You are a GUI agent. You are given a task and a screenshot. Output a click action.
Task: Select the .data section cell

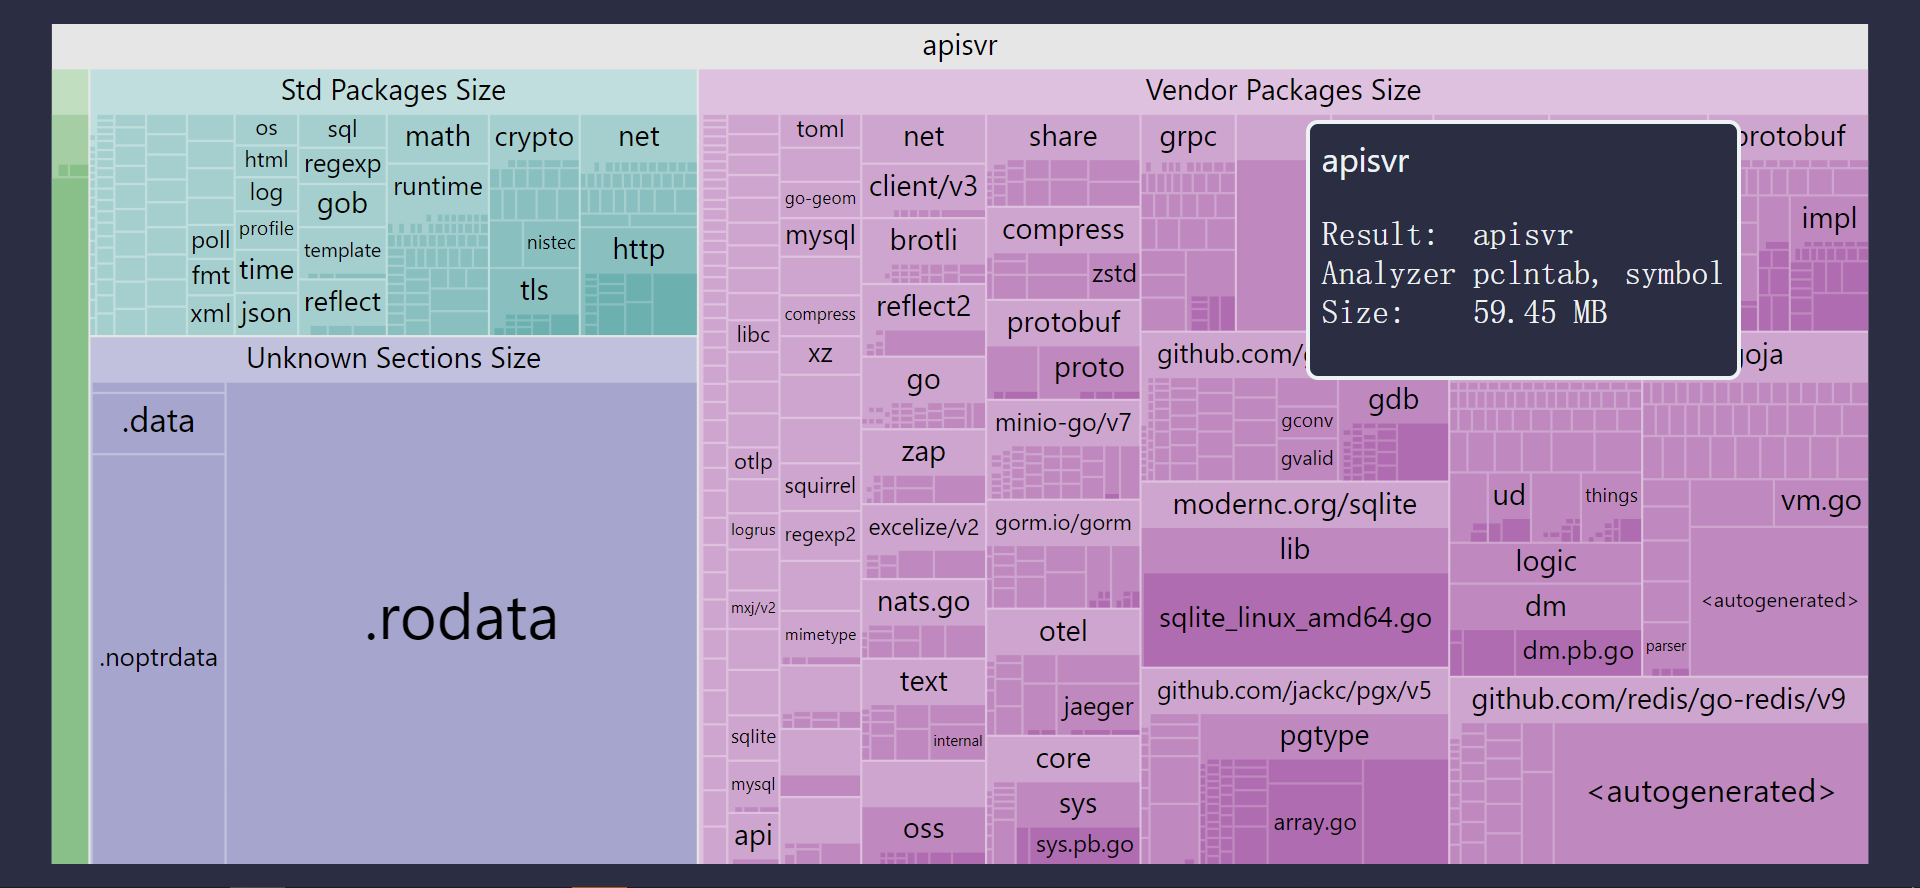pos(158,421)
